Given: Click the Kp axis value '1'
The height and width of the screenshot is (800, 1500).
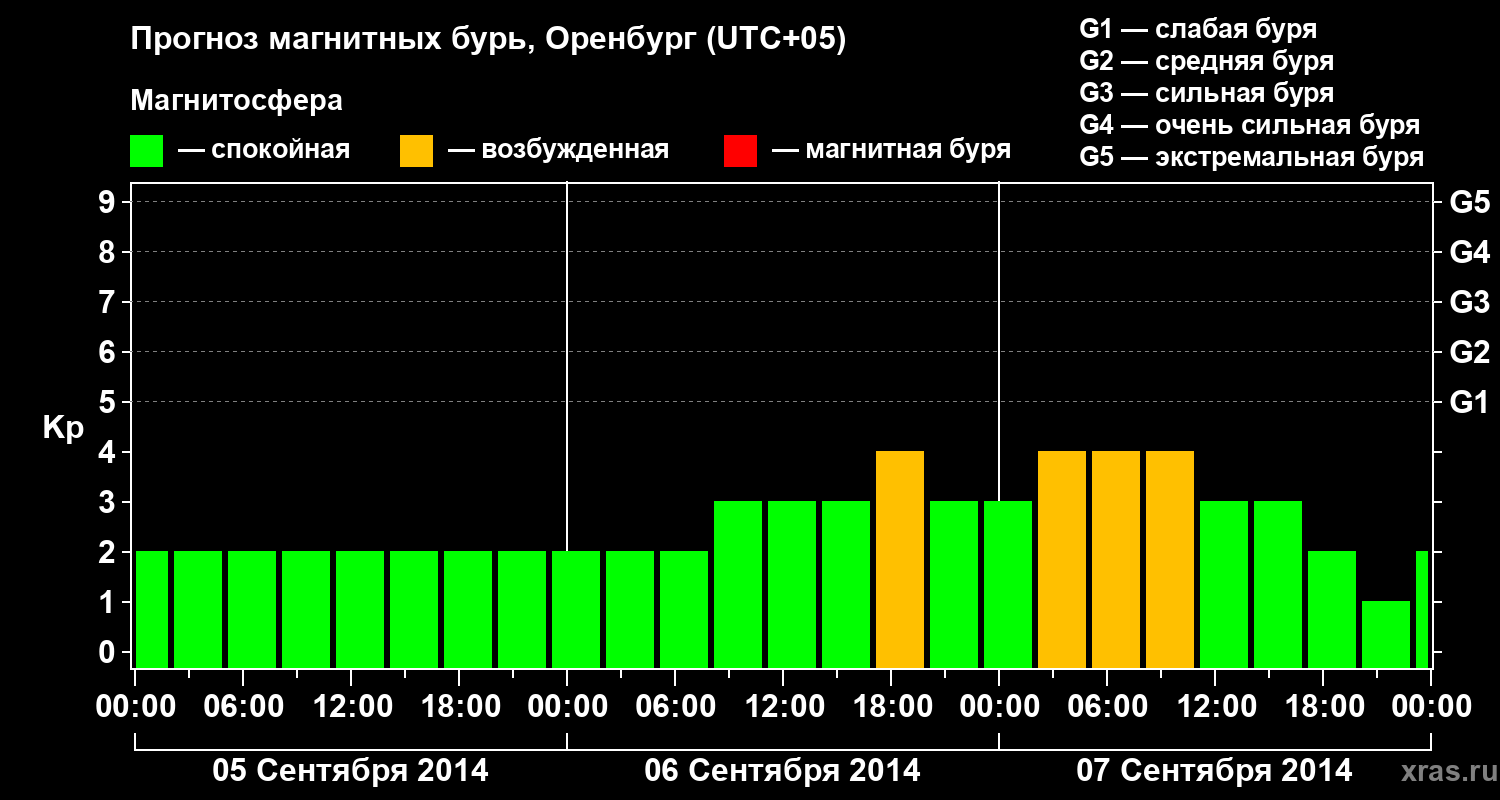Looking at the screenshot, I should pos(109,602).
